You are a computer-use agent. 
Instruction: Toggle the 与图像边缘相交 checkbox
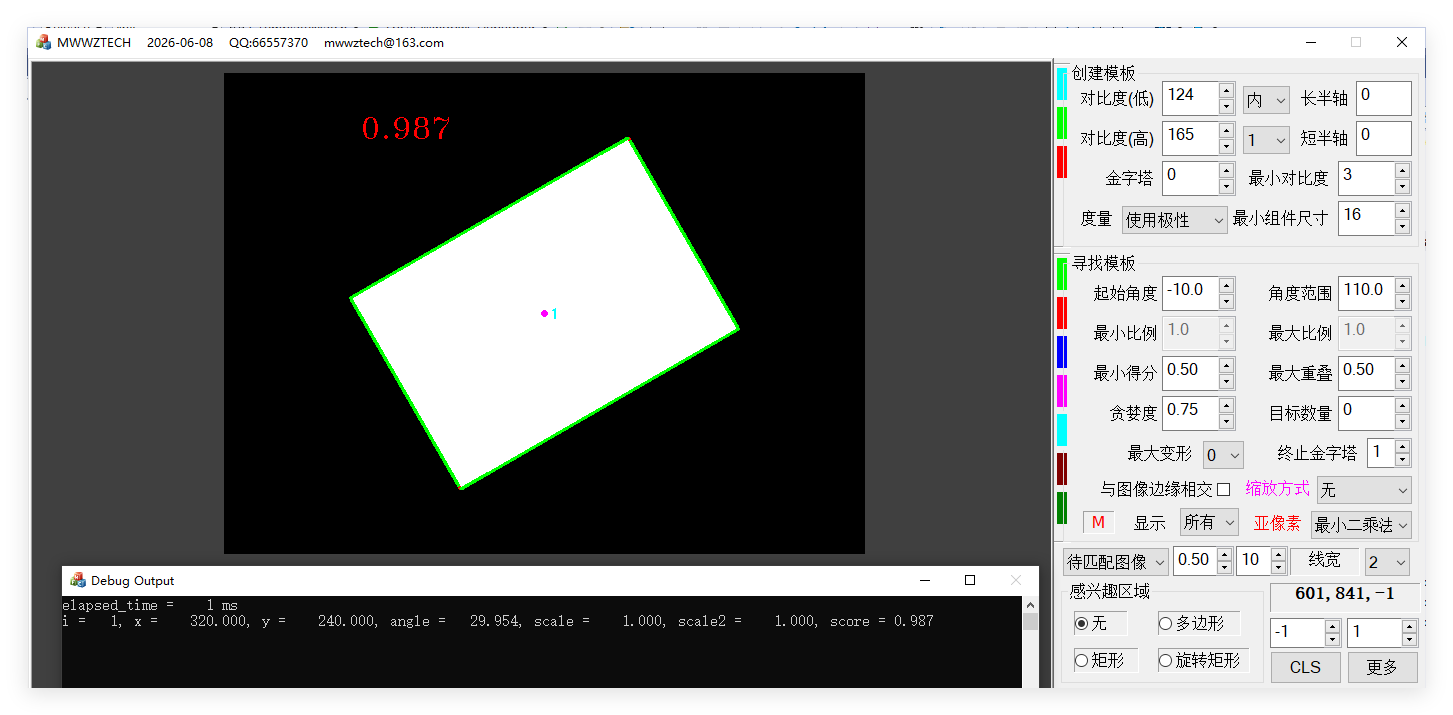[1223, 489]
